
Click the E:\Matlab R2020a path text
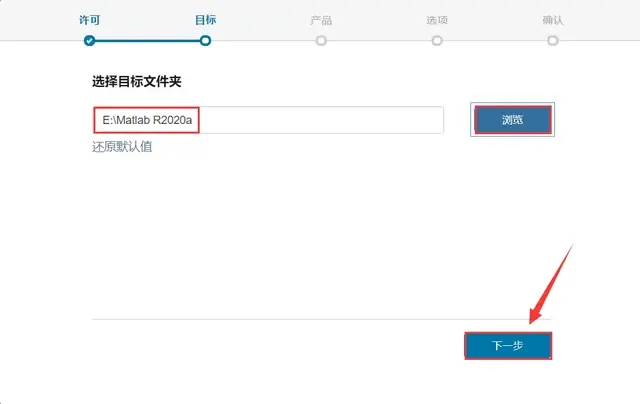[147, 120]
